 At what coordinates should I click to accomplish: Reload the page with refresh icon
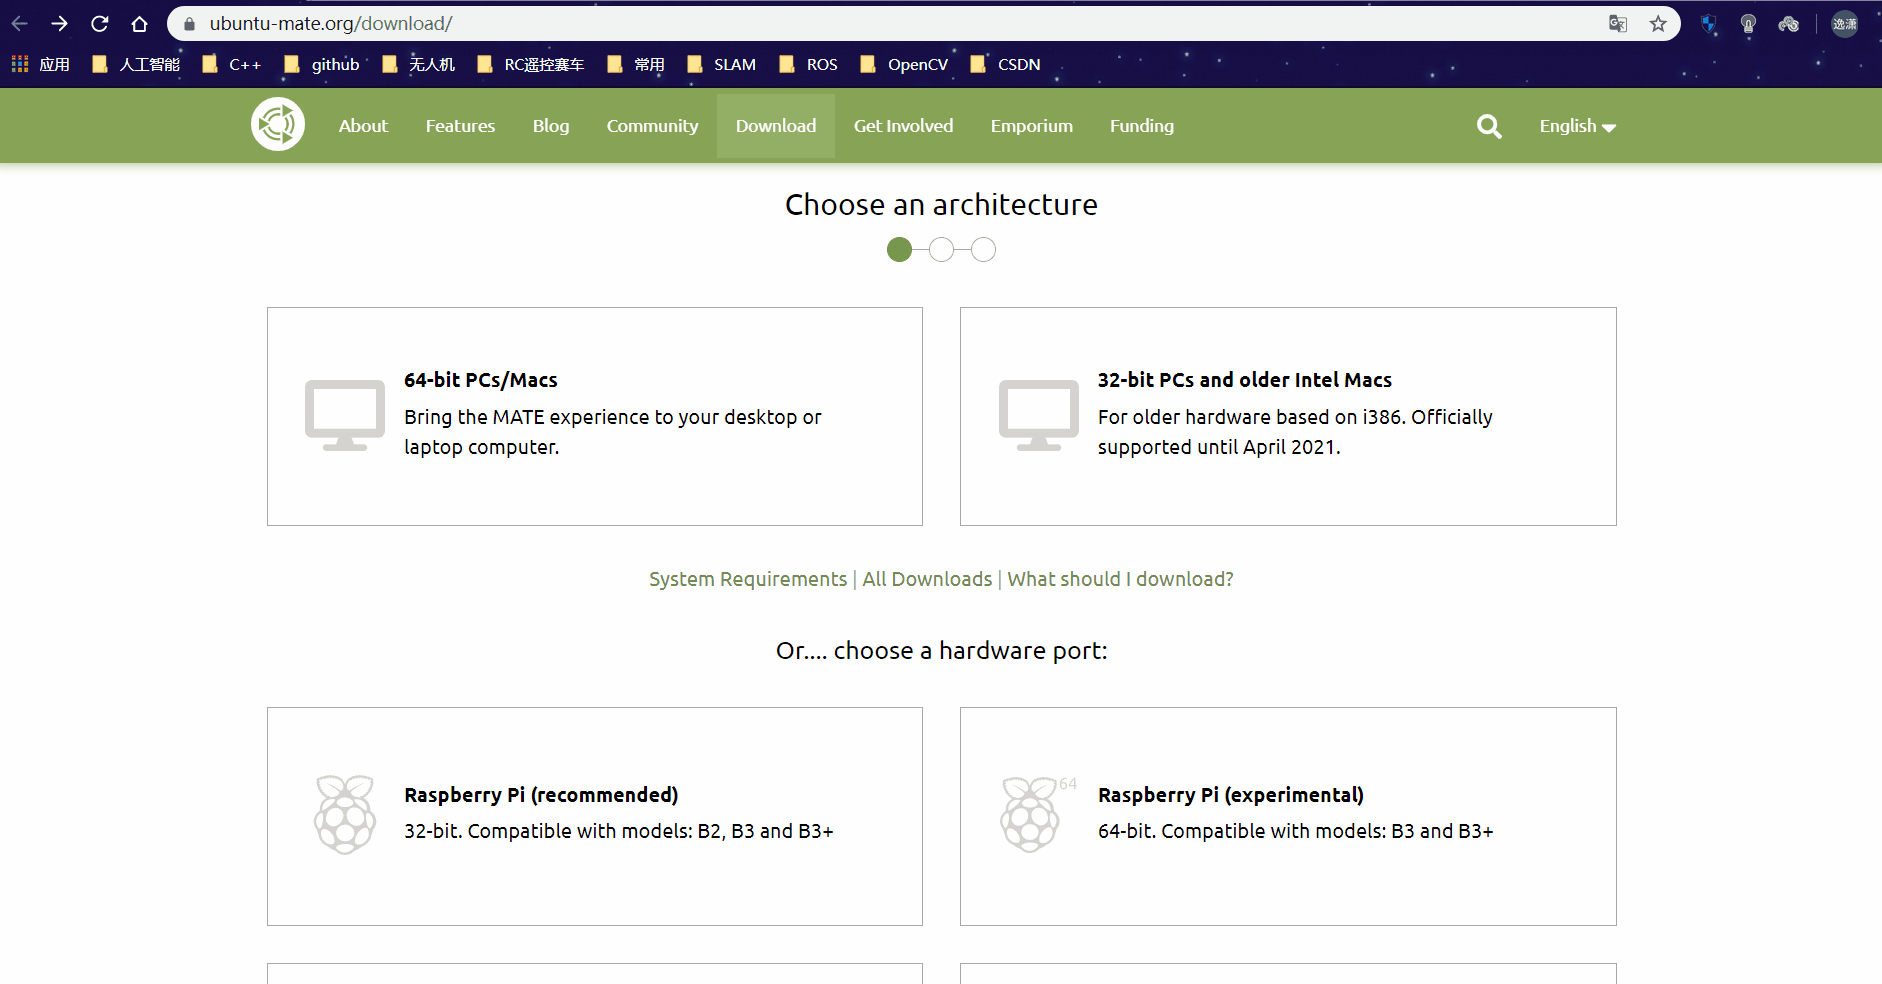point(100,23)
